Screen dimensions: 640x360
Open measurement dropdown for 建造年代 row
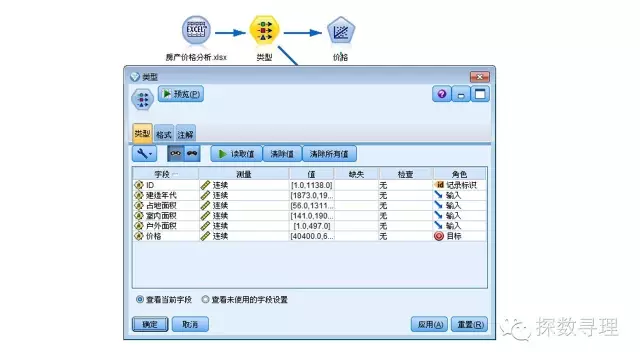[x=244, y=195]
